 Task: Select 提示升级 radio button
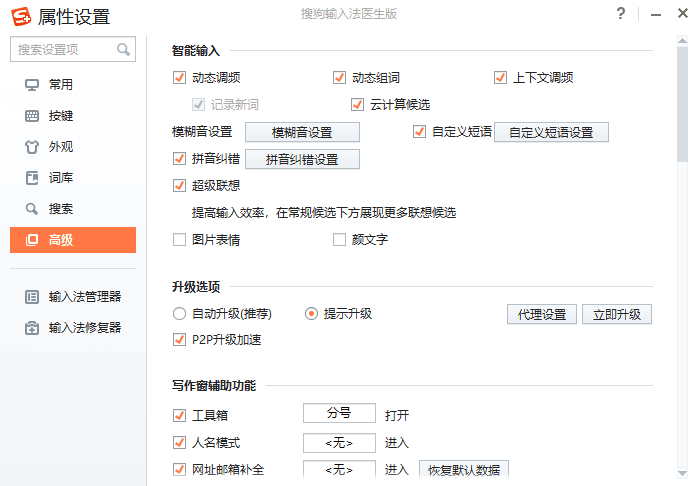311,314
